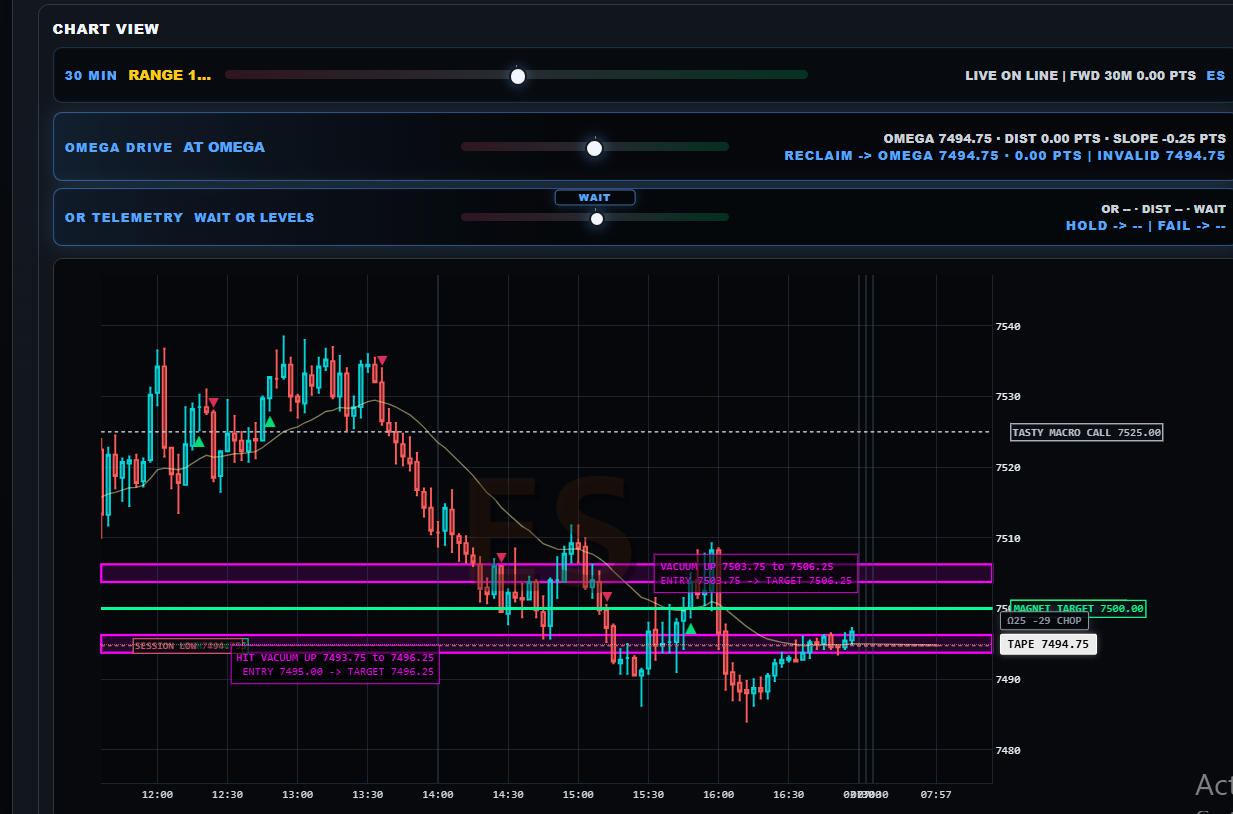This screenshot has width=1233, height=814.
Task: Click the LIVE ON LINE | FWD 30M text
Action: click(1080, 75)
